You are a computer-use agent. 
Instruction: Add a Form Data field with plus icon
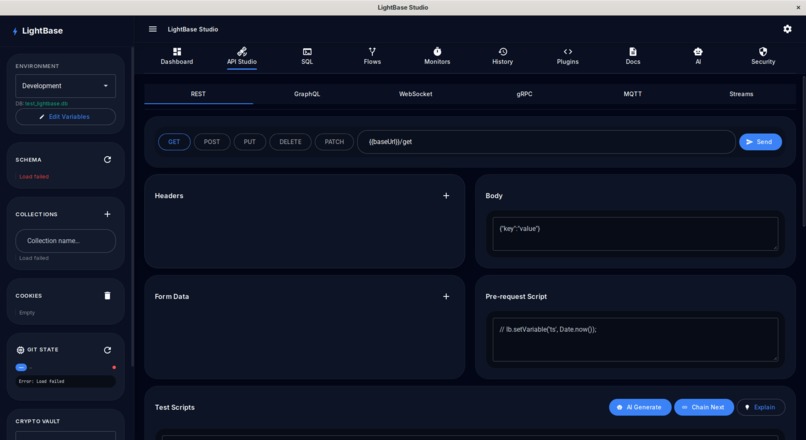tap(446, 297)
